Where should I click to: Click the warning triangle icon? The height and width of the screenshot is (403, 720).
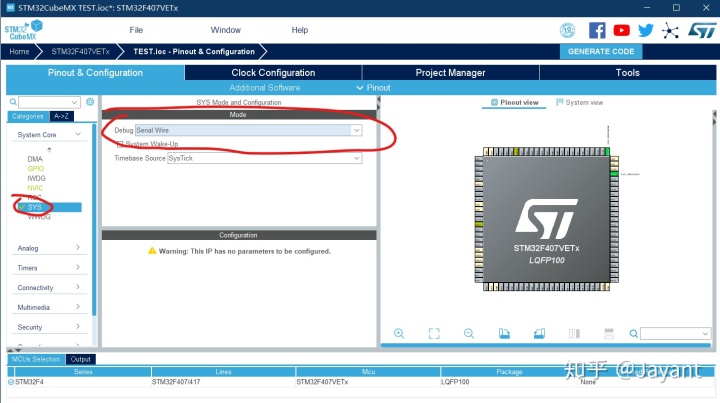(152, 251)
